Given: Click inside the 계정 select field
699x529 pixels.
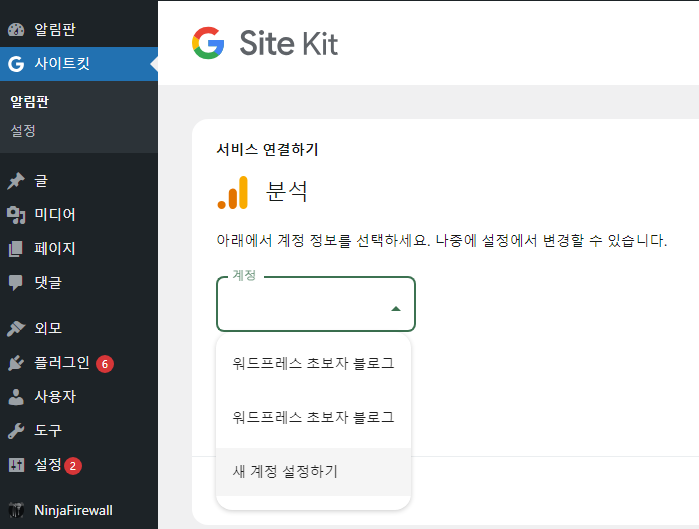Looking at the screenshot, I should pyautogui.click(x=316, y=304).
